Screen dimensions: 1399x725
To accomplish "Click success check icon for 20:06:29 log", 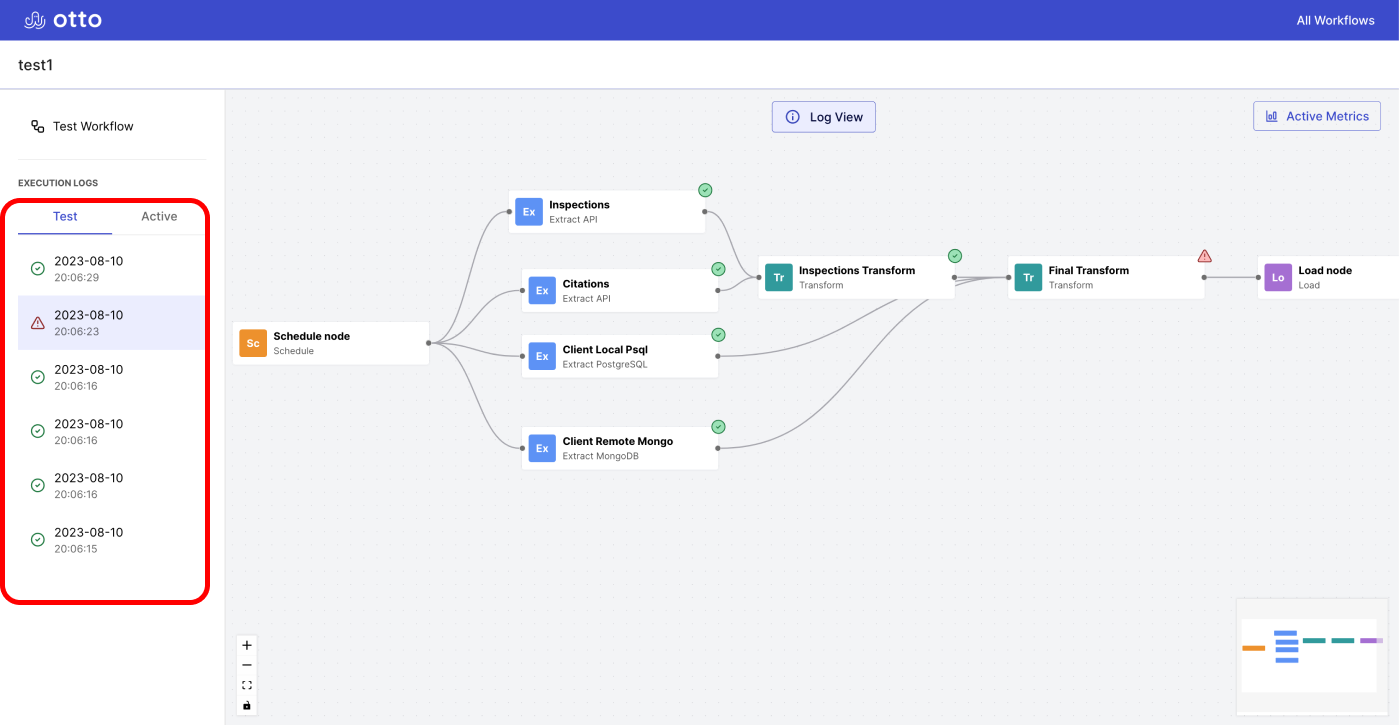I will pos(38,268).
